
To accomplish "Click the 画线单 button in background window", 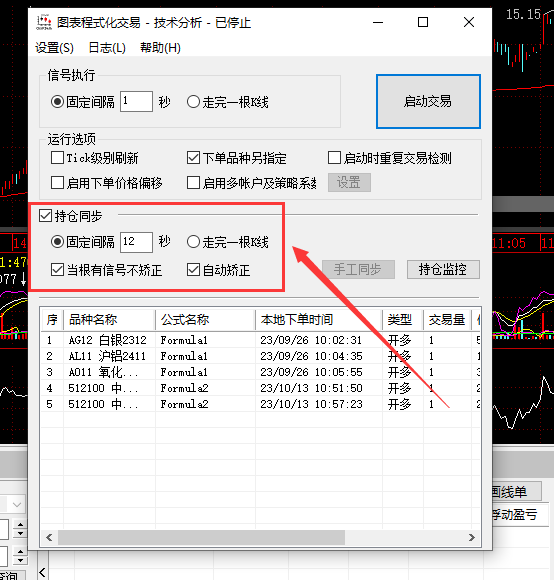I will pyautogui.click(x=517, y=492).
